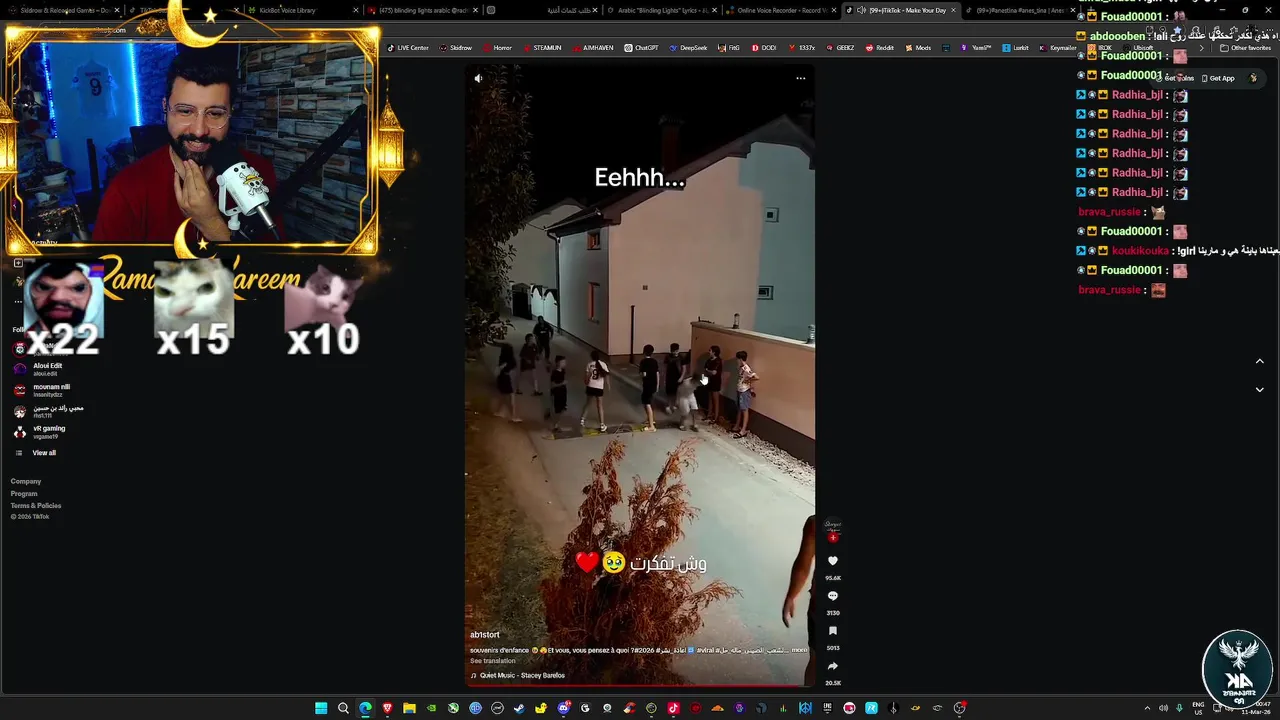The image size is (1280, 720).
Task: Open the 'Lurkit' bookmark
Action: point(1016,48)
